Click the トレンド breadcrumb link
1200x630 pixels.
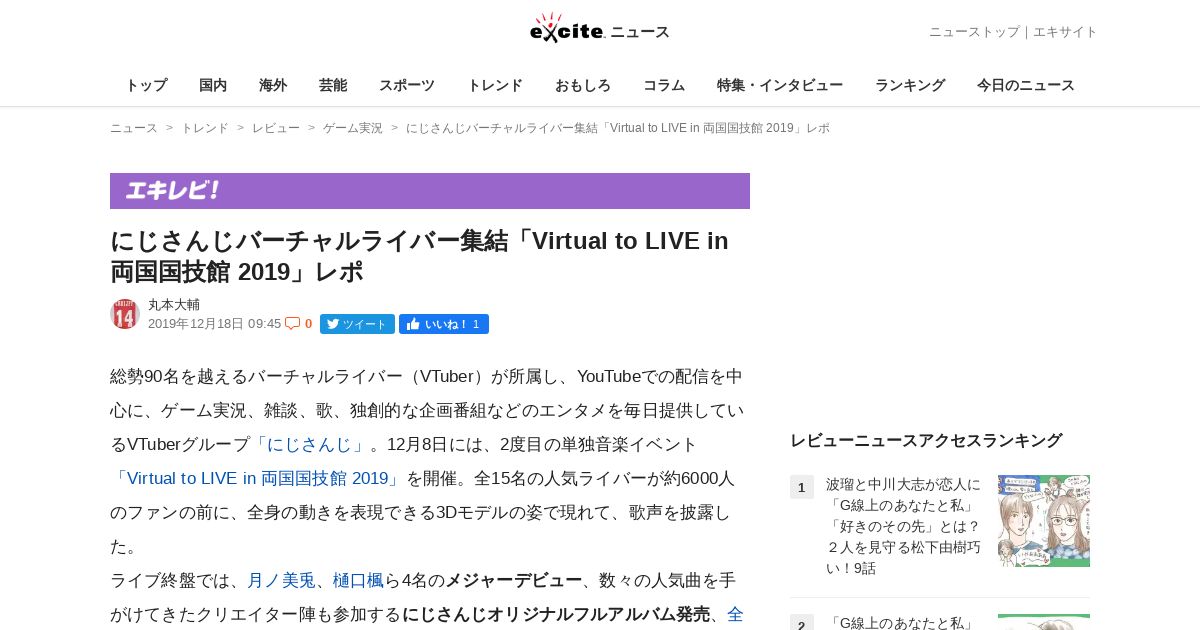click(205, 128)
